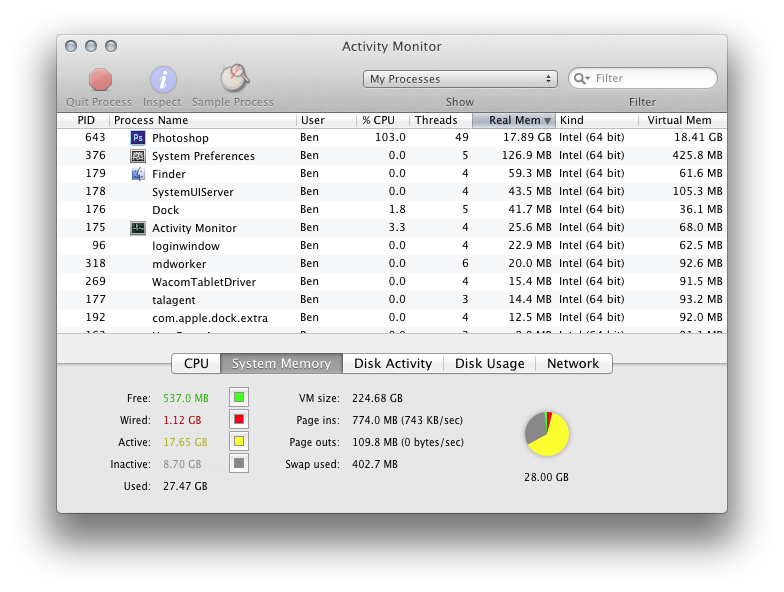784x592 pixels.
Task: Click System Preferences' 126.9 MB real memory
Action: (526, 155)
